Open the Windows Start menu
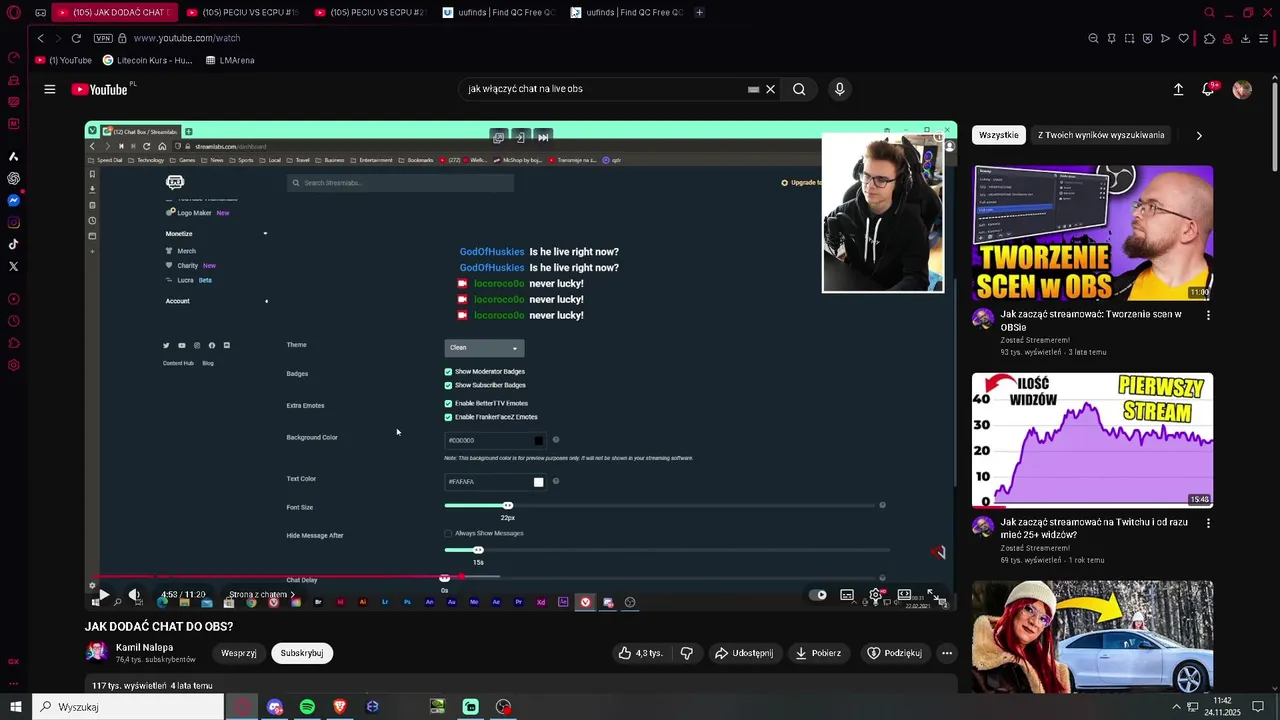 point(16,707)
